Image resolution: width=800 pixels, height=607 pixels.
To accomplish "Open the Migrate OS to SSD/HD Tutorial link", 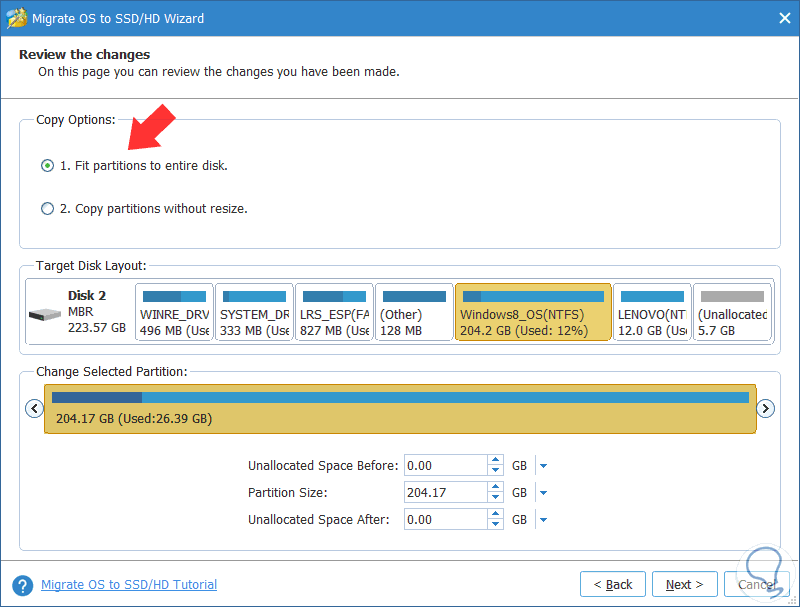I will 129,585.
